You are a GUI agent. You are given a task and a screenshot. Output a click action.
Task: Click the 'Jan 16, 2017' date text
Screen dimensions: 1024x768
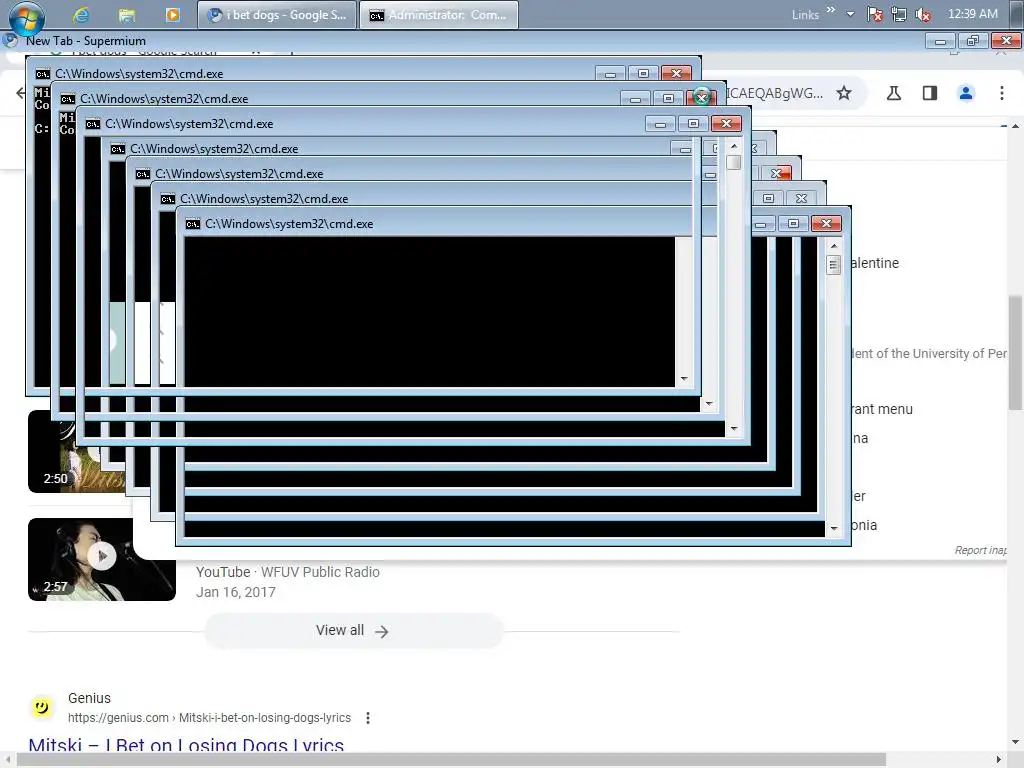236,592
